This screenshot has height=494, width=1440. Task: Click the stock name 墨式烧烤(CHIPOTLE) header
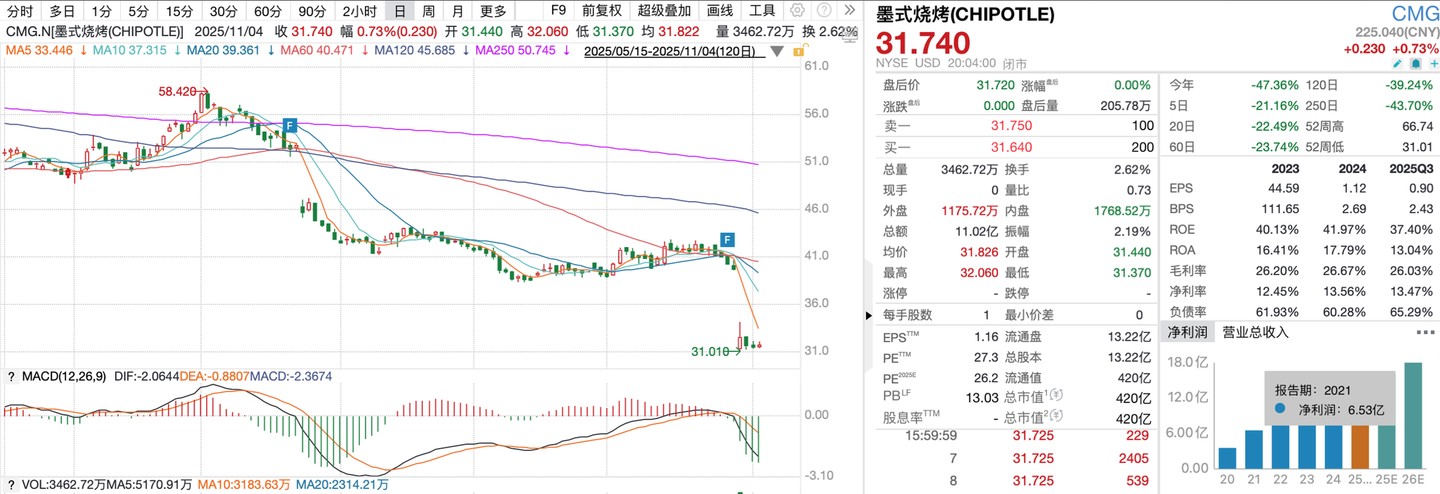pyautogui.click(x=965, y=15)
